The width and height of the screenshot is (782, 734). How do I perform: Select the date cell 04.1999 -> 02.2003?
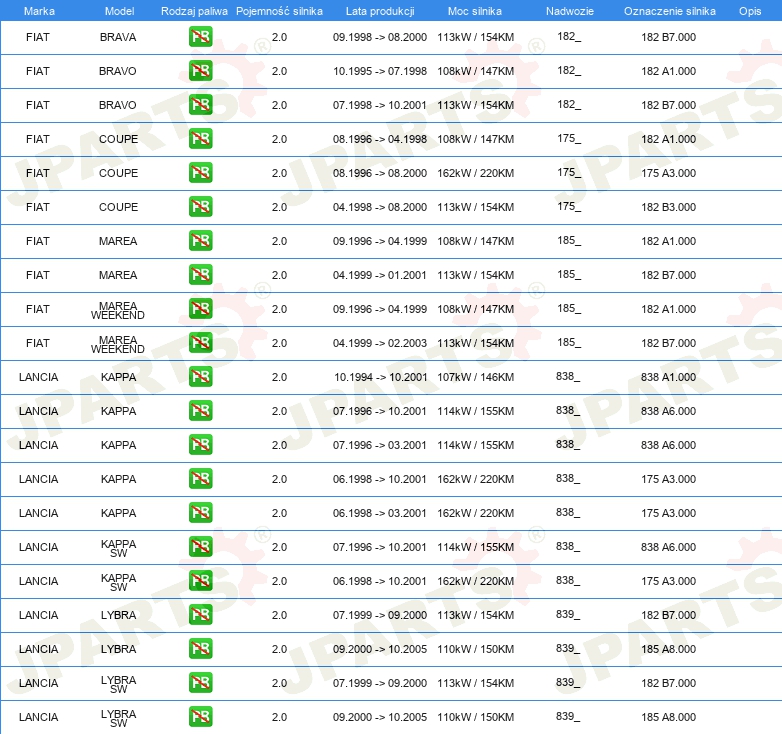(x=380, y=343)
